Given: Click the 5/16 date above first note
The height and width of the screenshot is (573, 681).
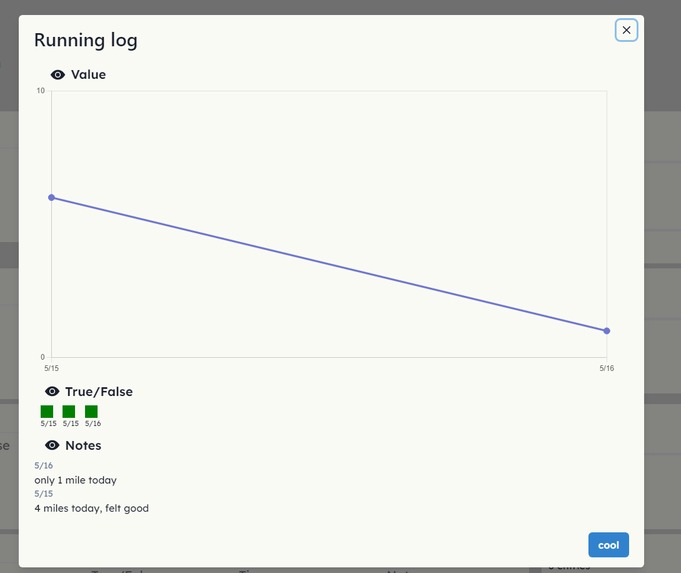Looking at the screenshot, I should click(43, 465).
